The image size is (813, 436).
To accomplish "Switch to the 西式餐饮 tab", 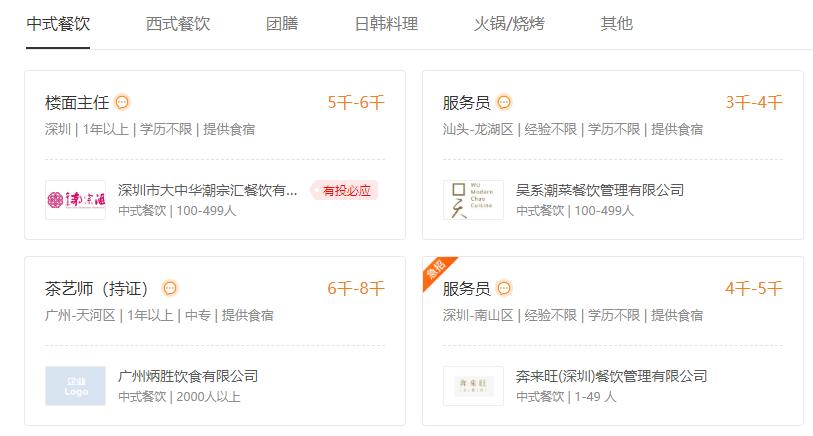I will 178,24.
